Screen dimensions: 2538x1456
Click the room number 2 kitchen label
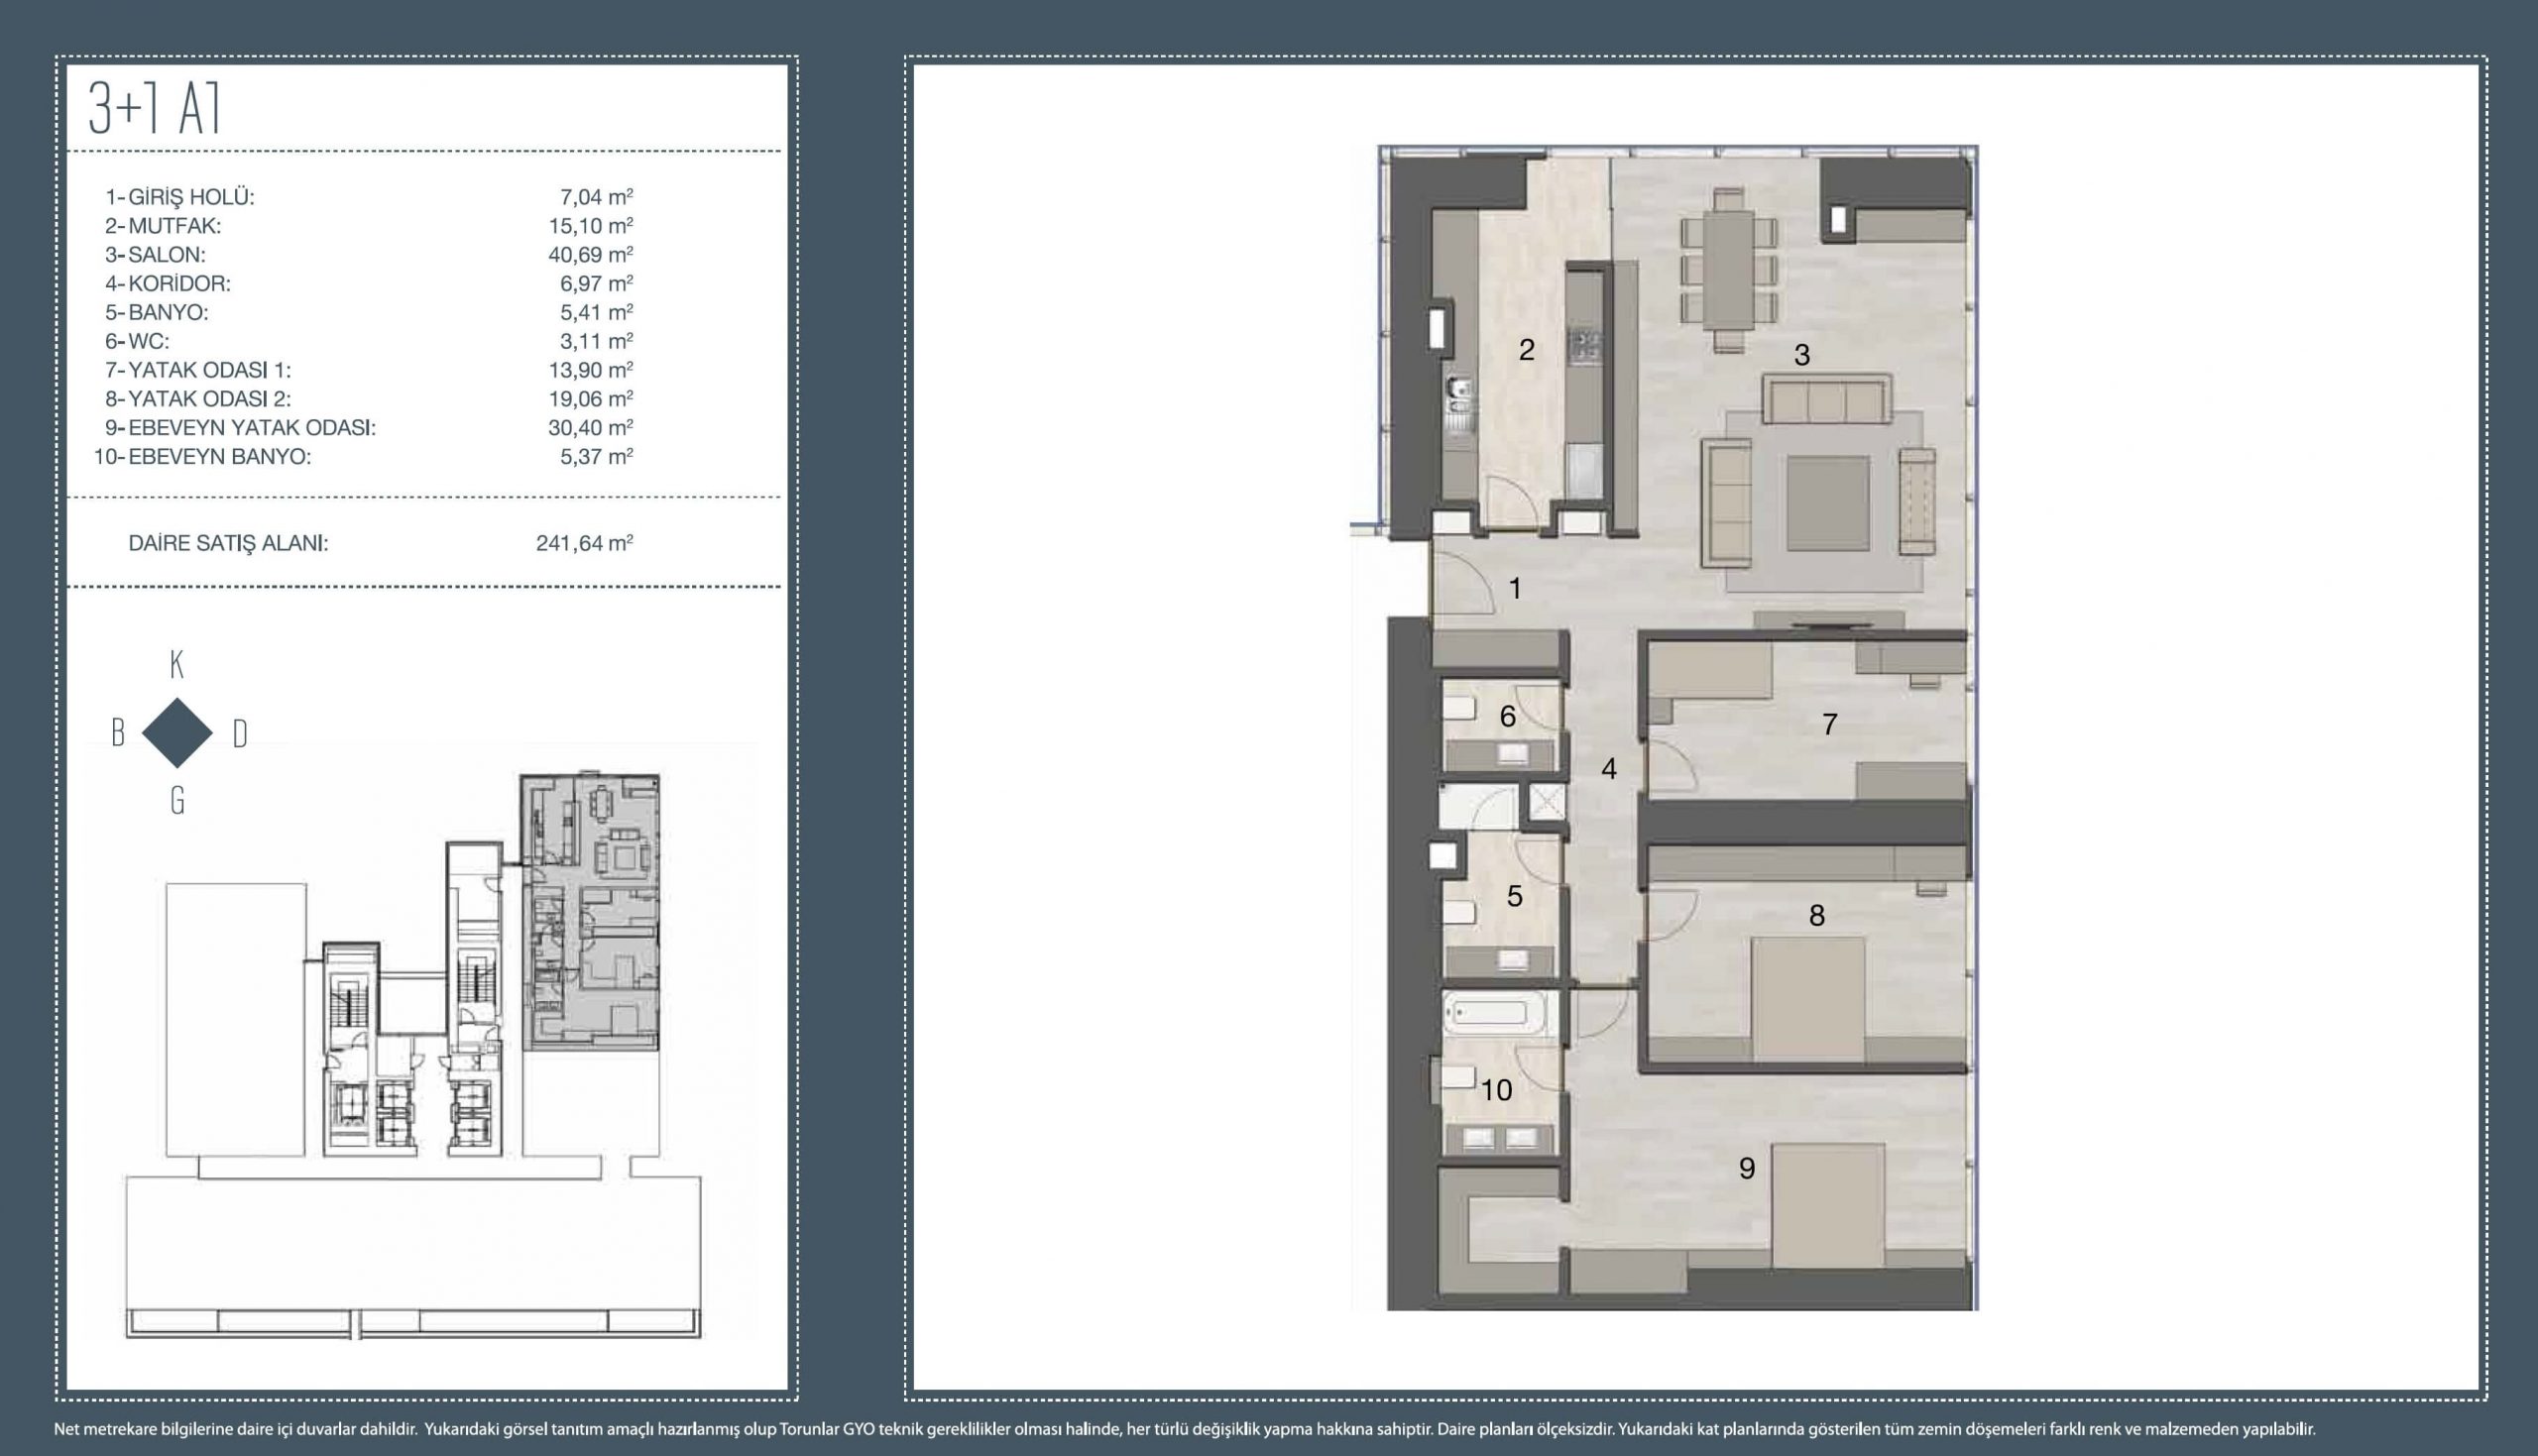coord(1526,350)
